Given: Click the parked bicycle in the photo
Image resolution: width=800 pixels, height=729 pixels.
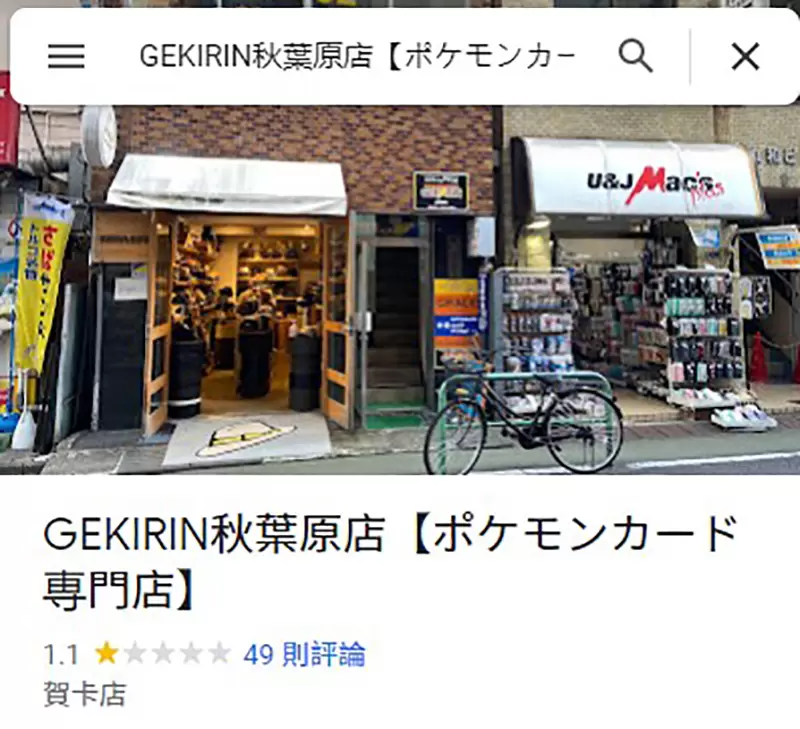Looking at the screenshot, I should tap(523, 414).
